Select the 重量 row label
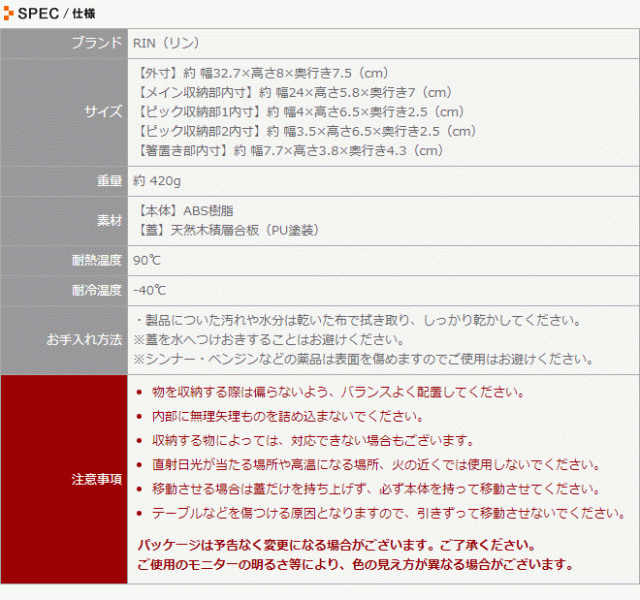The width and height of the screenshot is (640, 600). click(109, 181)
